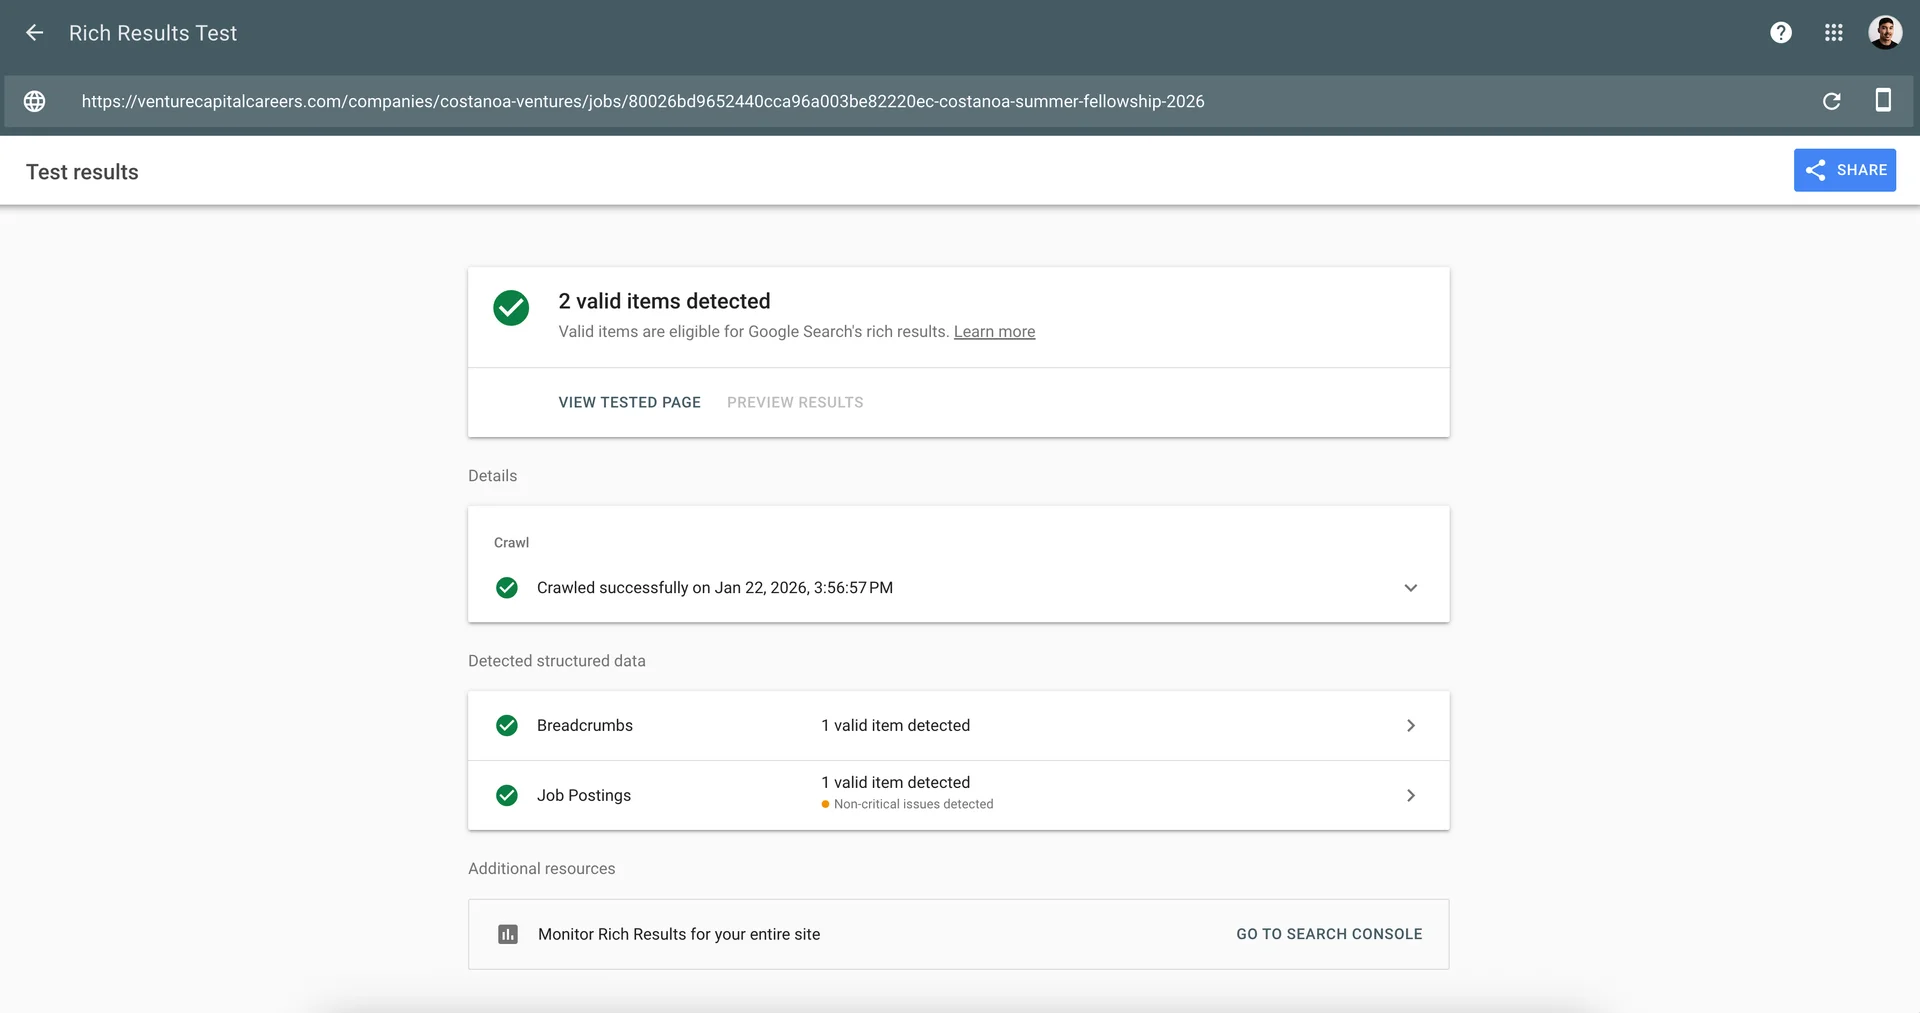Select Preview Results tab

click(795, 402)
